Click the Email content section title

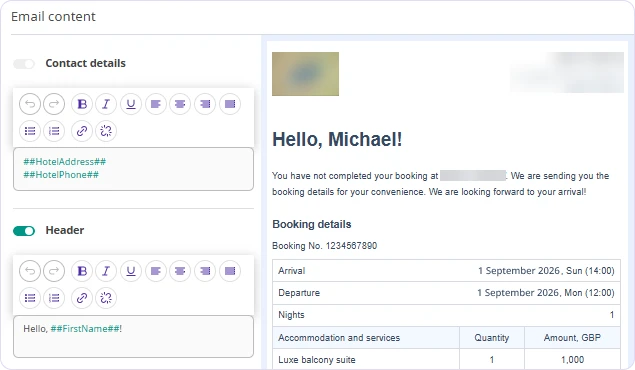(53, 17)
